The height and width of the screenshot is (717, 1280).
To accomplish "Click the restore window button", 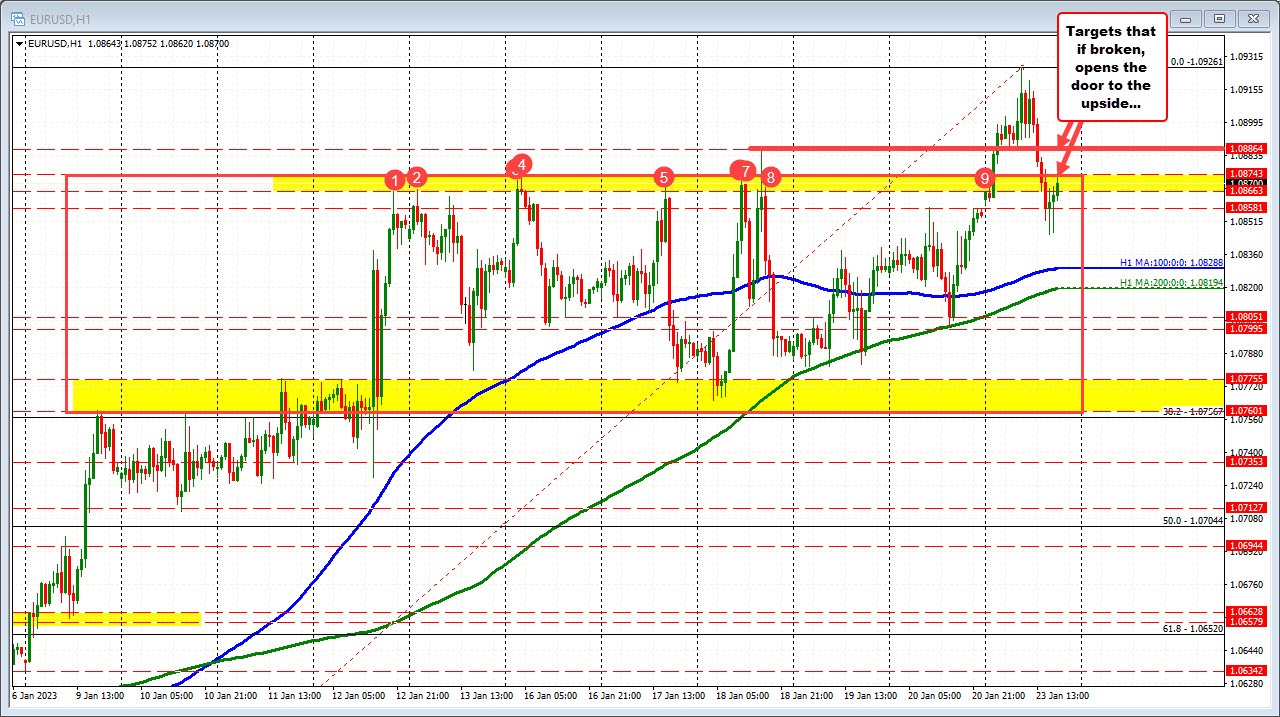I will [x=1219, y=18].
